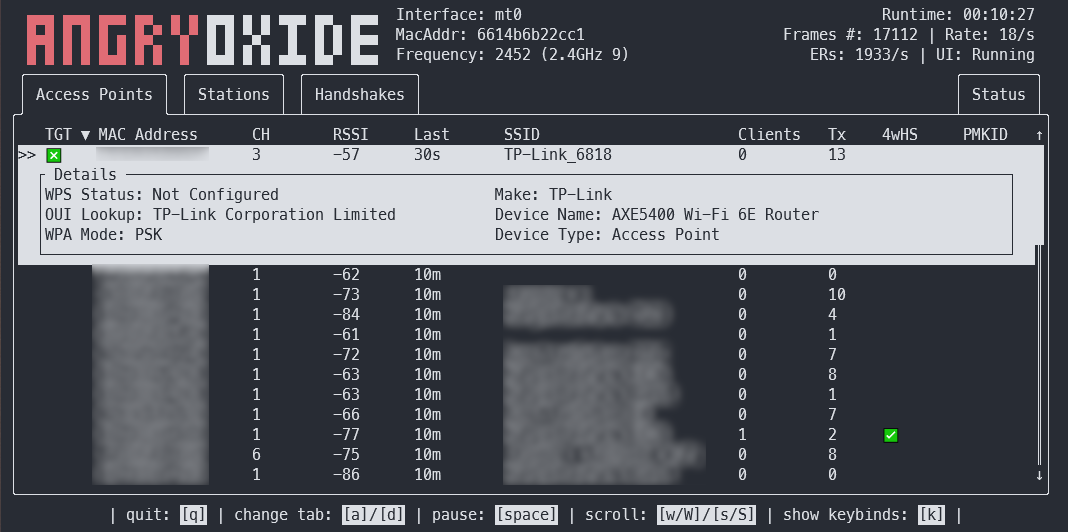The image size is (1068, 532).
Task: Select the row with RSSI -77
Action: click(527, 435)
